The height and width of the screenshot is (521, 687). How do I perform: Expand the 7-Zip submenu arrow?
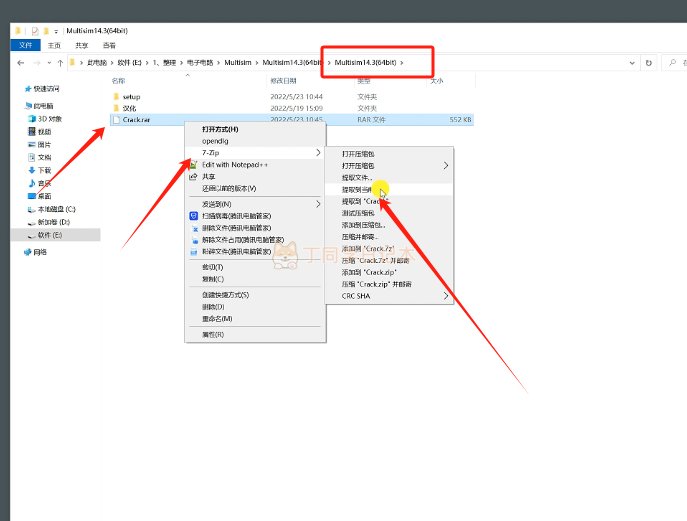point(318,152)
